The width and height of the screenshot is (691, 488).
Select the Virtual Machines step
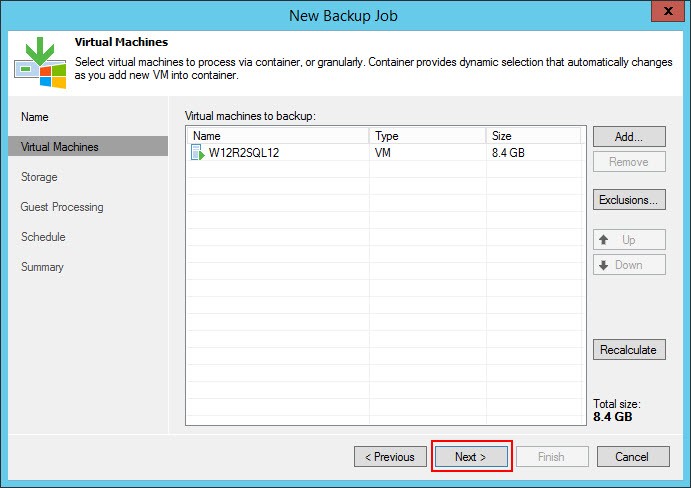pyautogui.click(x=60, y=147)
